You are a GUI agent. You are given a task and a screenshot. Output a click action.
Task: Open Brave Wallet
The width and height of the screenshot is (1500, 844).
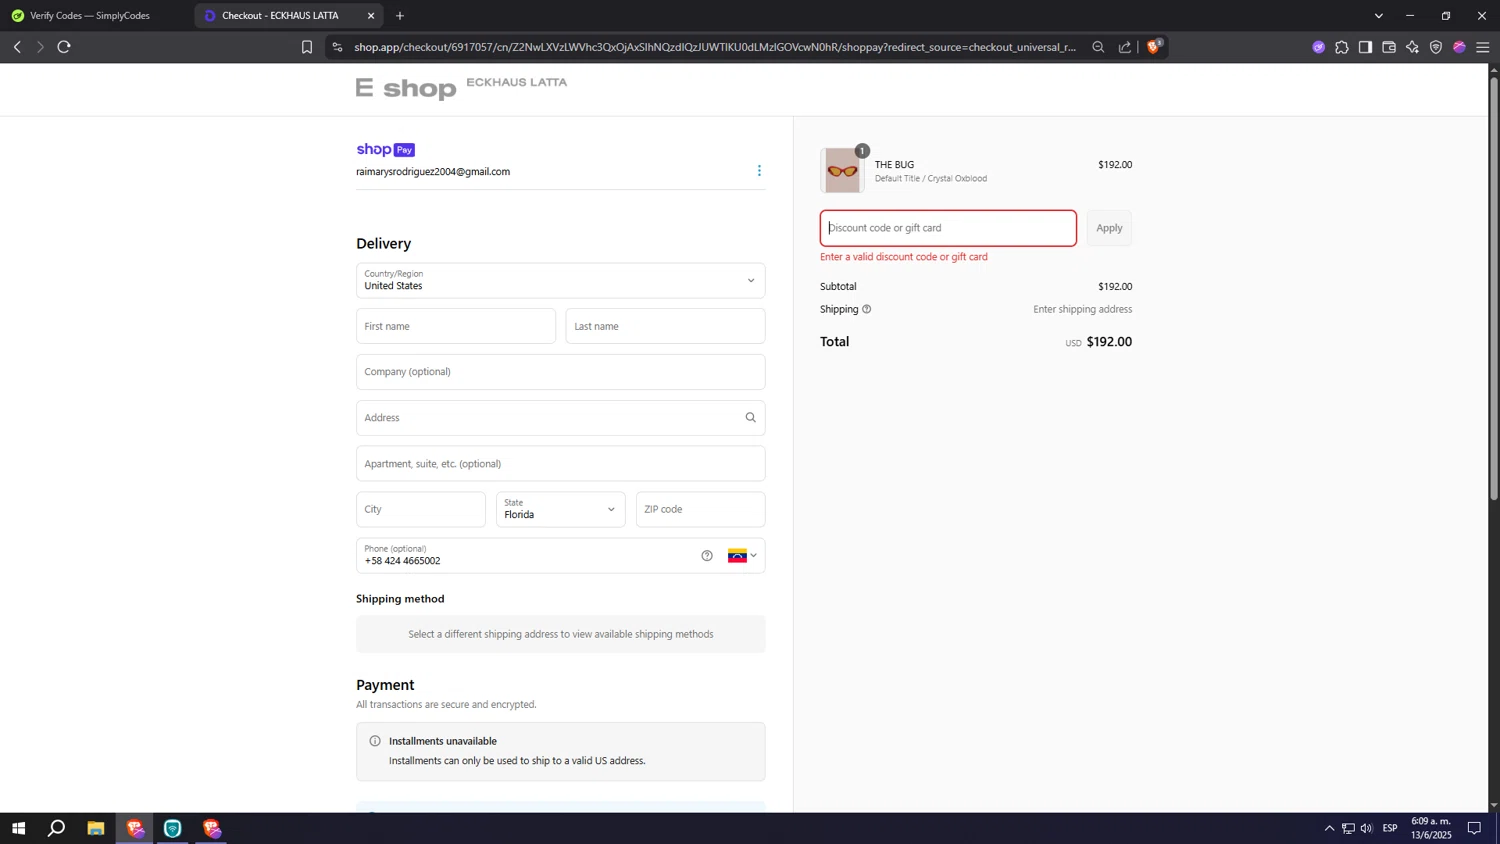pos(1389,47)
